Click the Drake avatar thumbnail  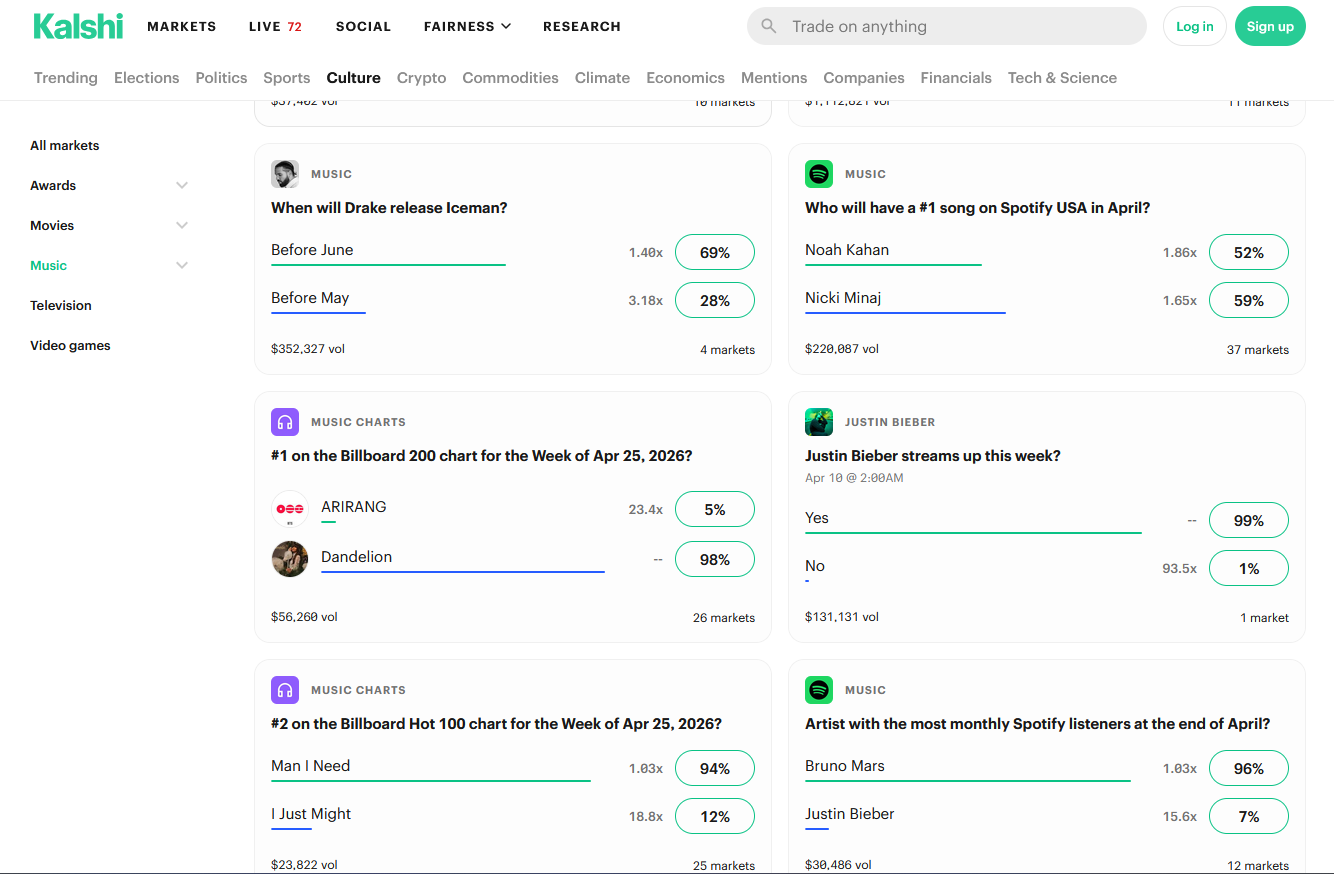(285, 174)
